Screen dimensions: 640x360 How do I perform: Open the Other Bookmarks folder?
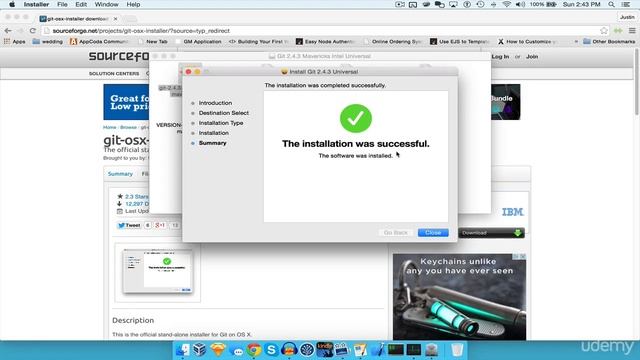coord(609,42)
